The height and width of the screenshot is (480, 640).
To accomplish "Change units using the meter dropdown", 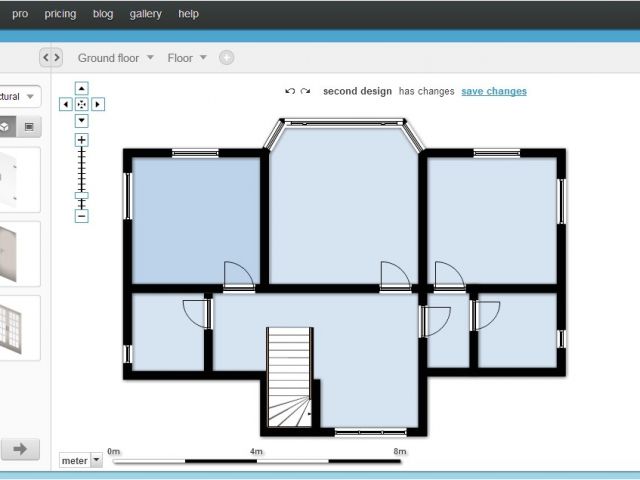I will 81,460.
